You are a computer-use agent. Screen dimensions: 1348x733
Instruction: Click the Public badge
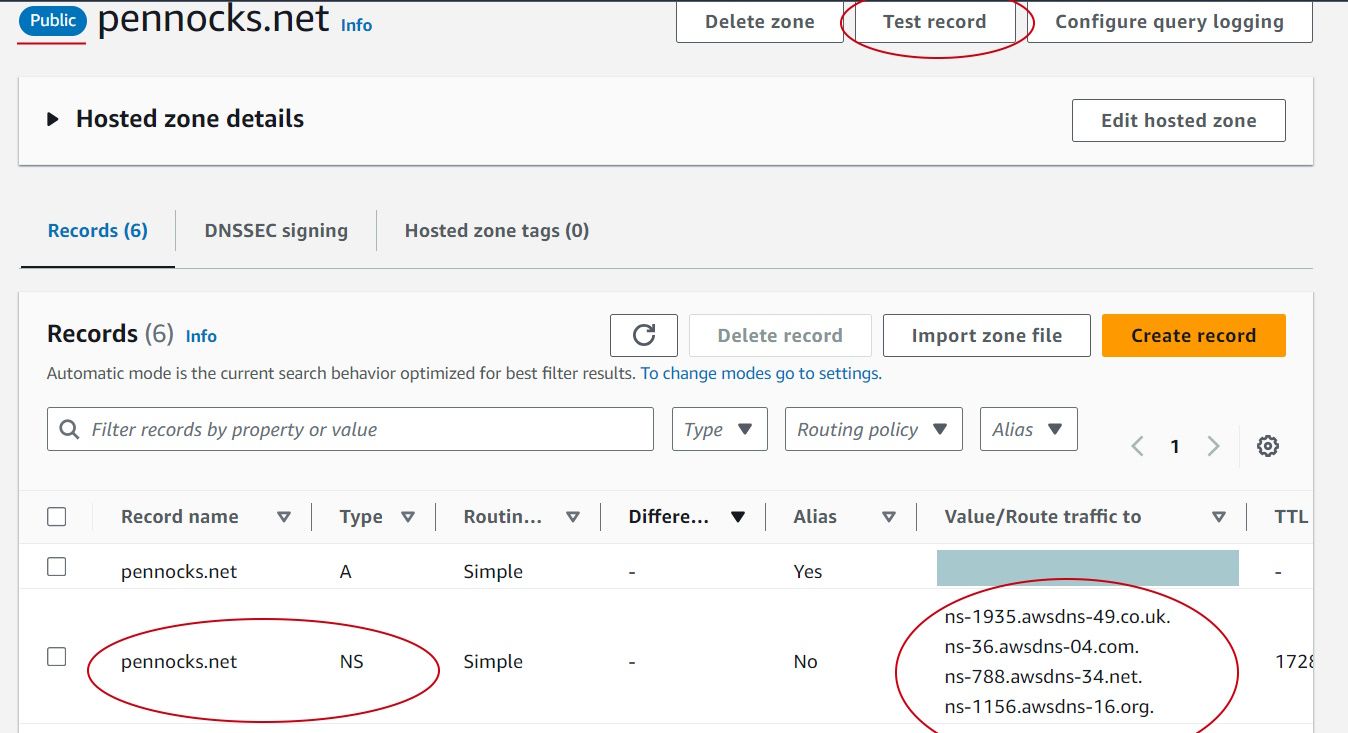tap(53, 20)
